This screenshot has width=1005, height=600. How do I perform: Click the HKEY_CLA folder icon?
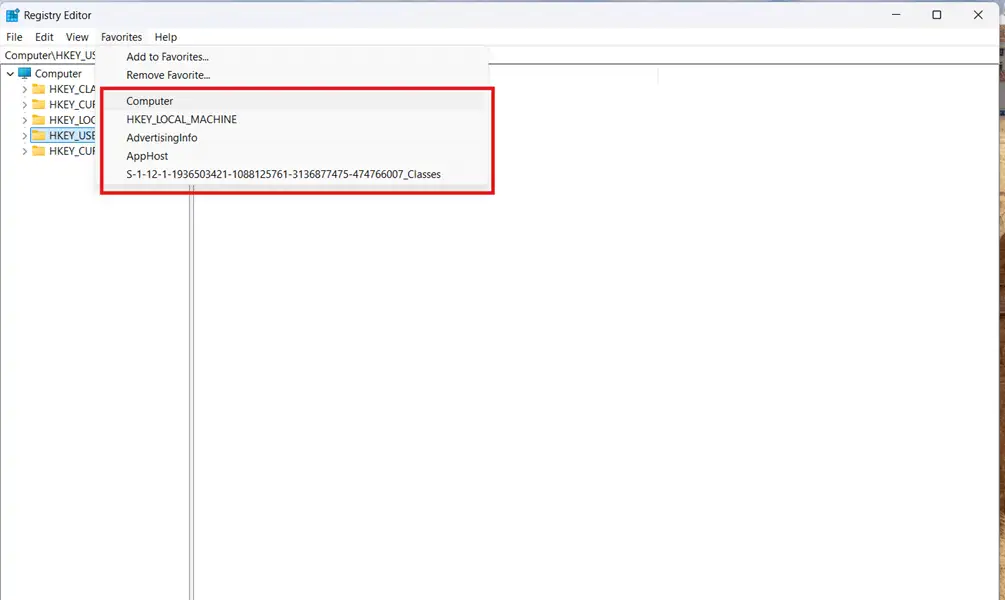tap(39, 89)
